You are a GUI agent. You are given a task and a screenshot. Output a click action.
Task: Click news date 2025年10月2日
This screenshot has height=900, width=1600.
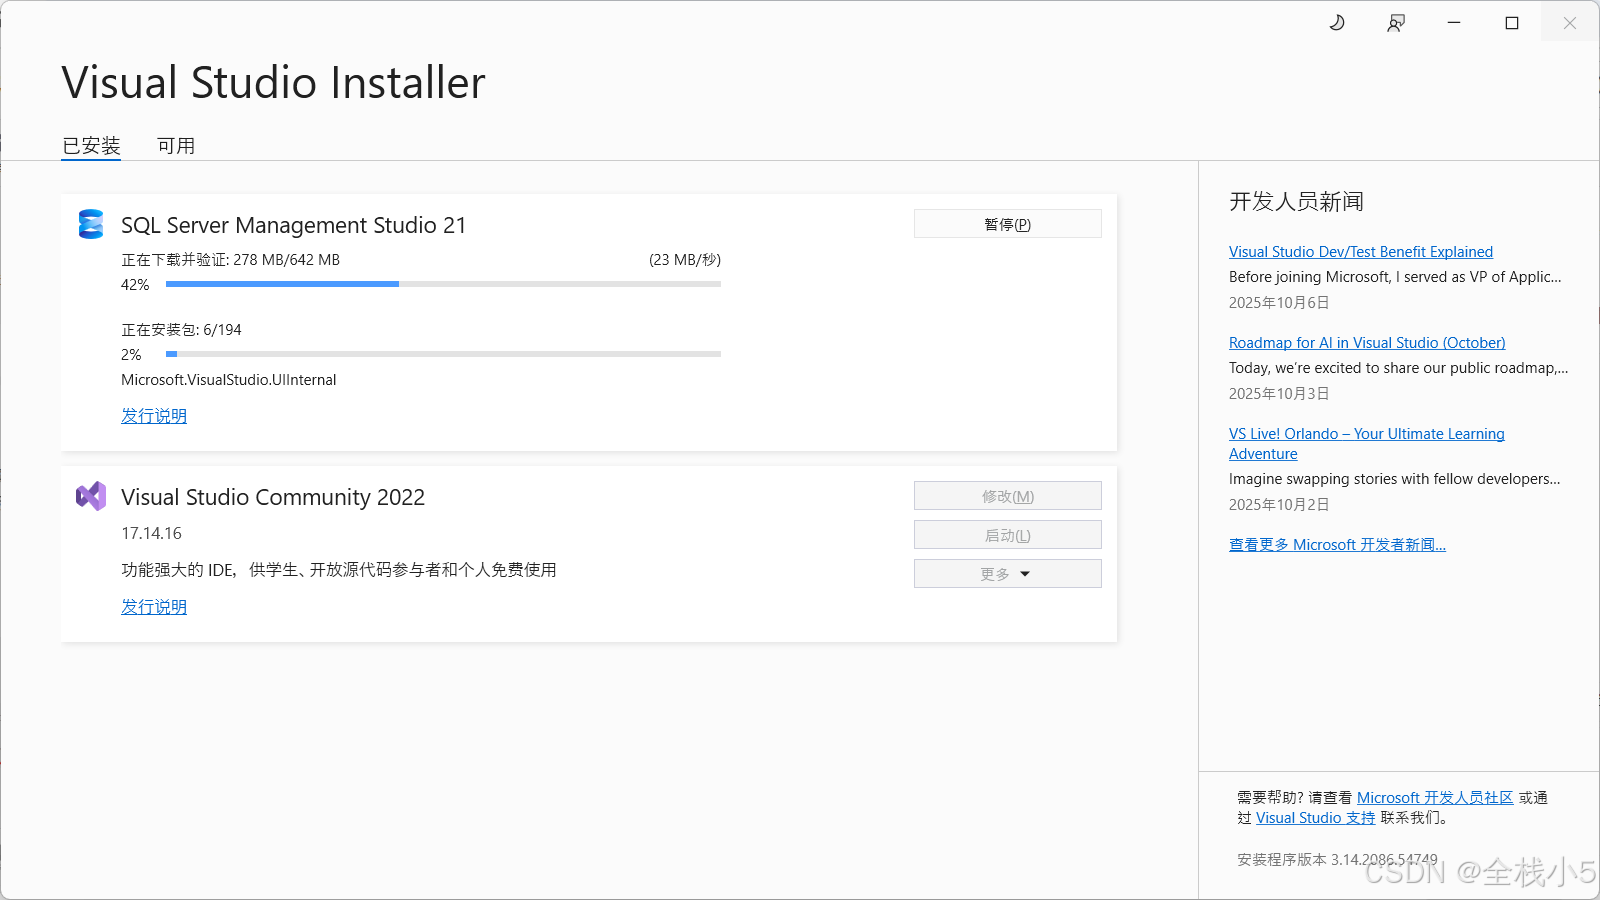pyautogui.click(x=1279, y=505)
